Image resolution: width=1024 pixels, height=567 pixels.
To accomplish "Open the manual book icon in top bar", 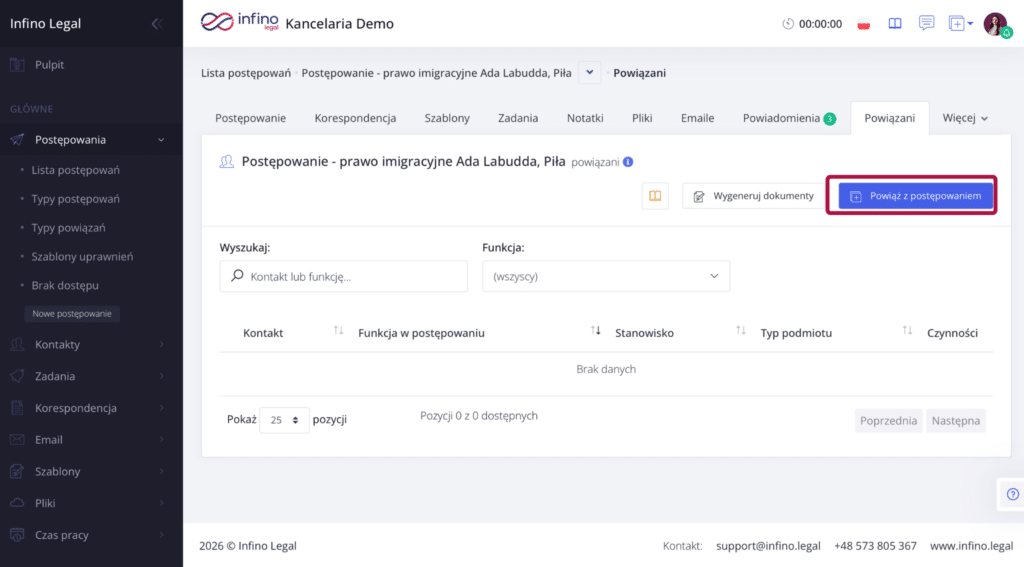I will (895, 24).
